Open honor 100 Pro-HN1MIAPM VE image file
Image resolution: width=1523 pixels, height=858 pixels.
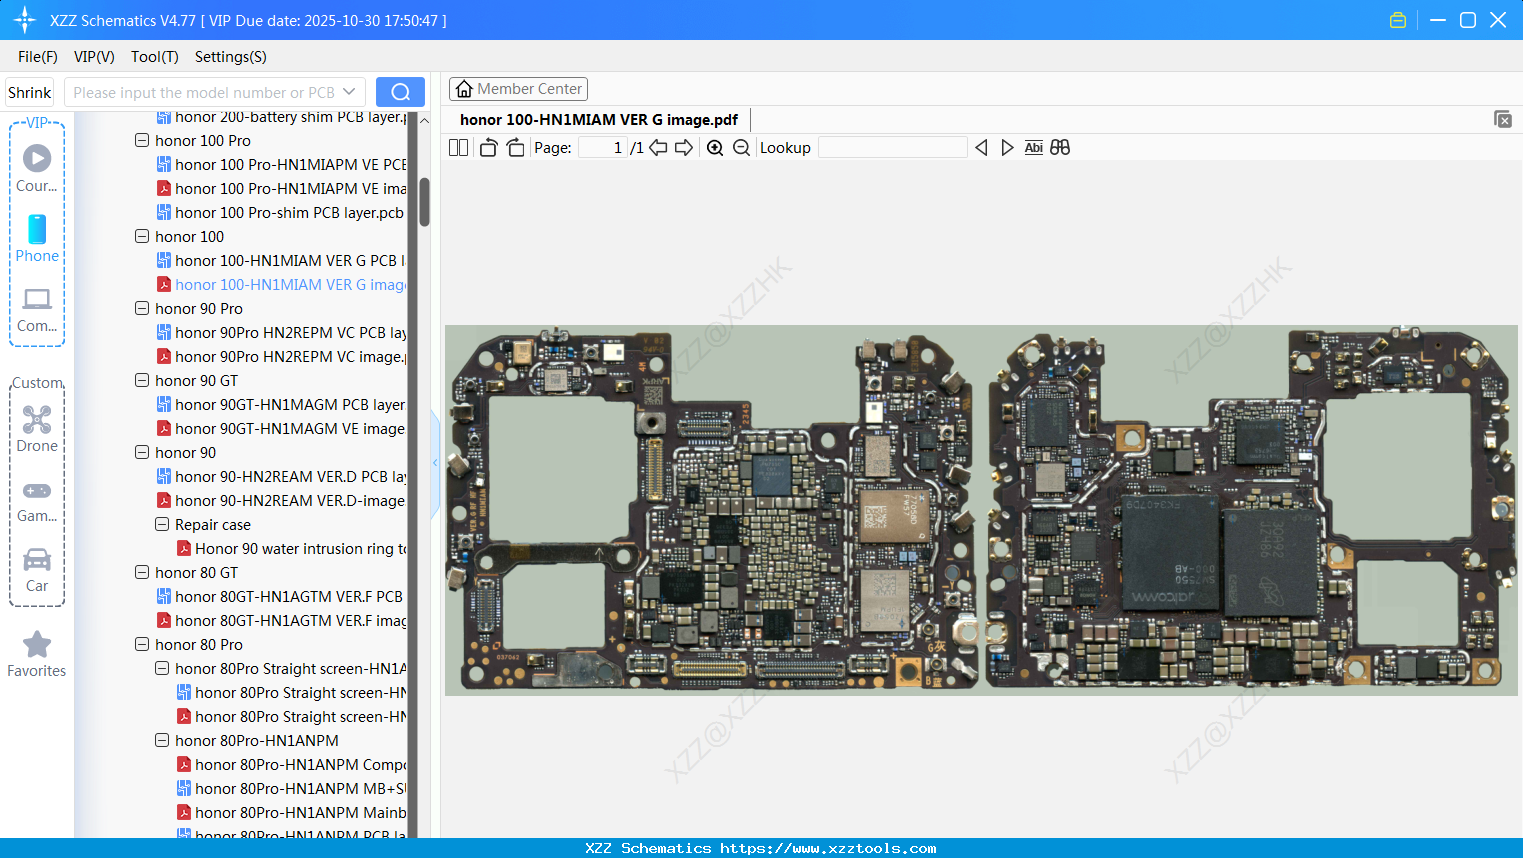click(x=281, y=189)
